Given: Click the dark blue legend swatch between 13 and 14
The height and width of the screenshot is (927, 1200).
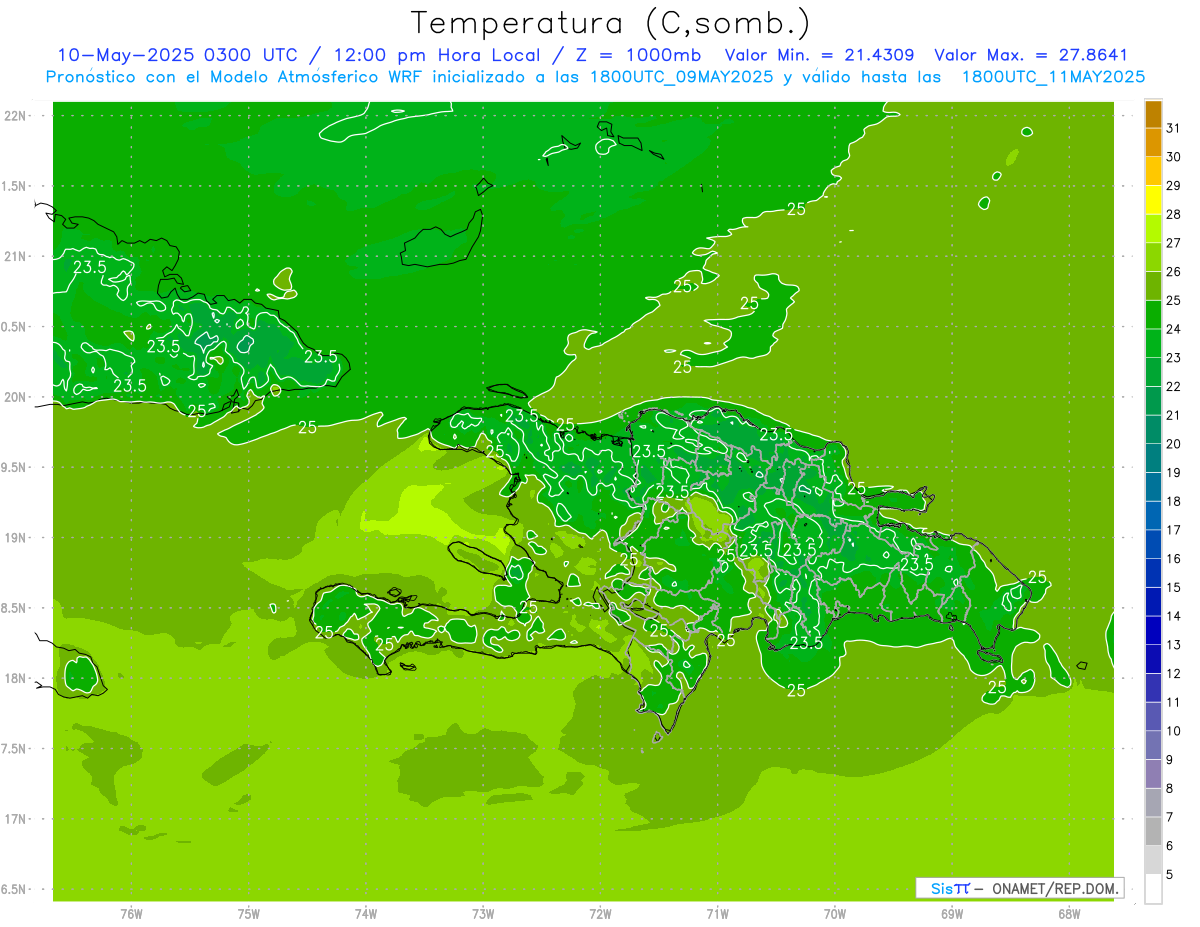Looking at the screenshot, I should (1153, 630).
